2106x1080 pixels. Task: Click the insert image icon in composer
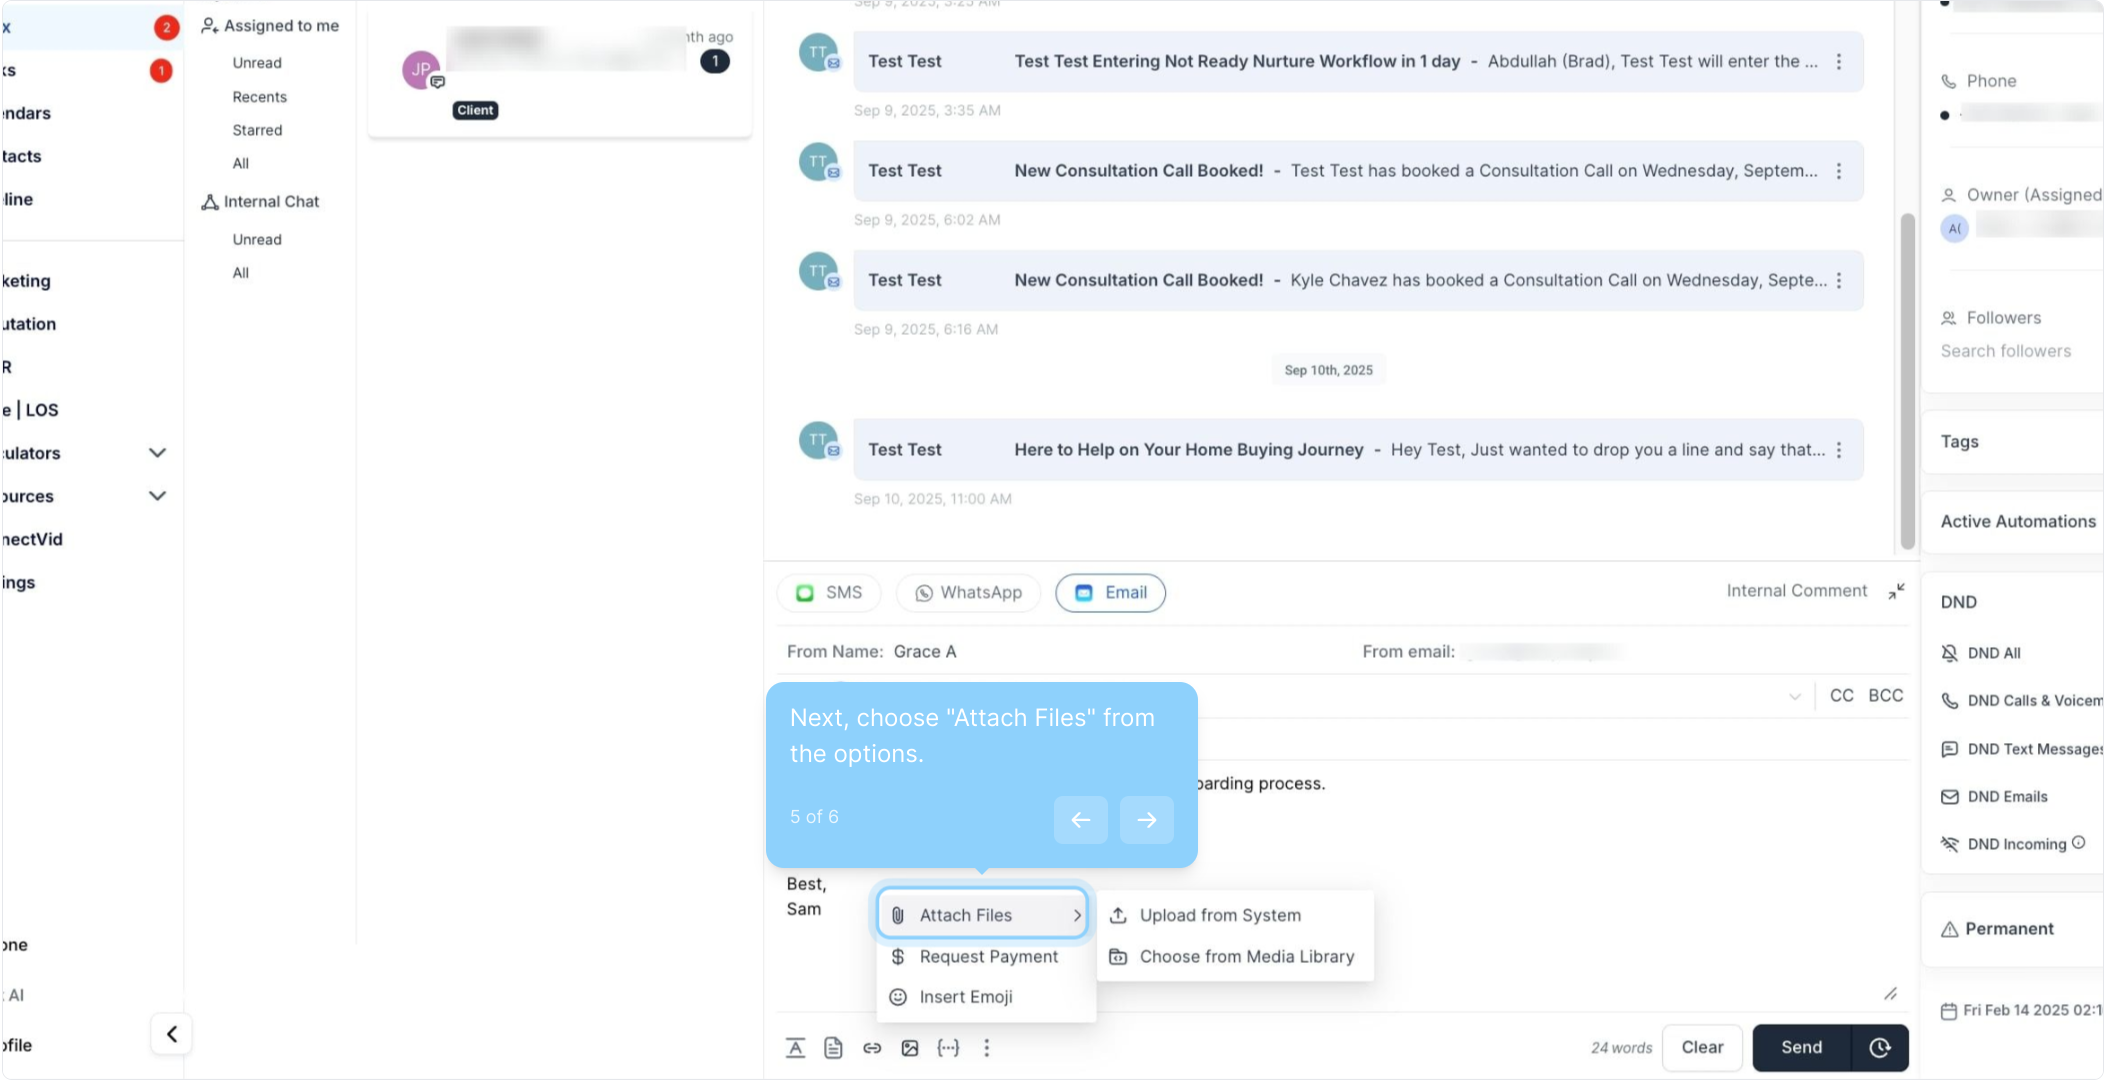(910, 1047)
